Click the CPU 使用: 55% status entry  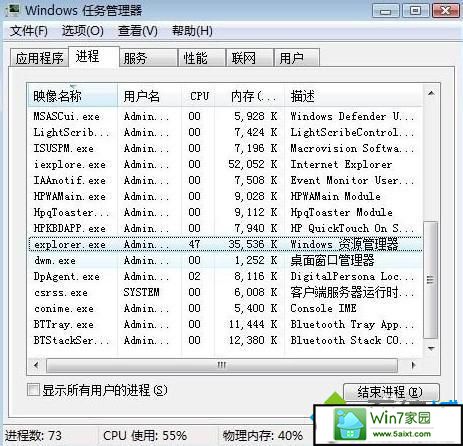point(145,435)
